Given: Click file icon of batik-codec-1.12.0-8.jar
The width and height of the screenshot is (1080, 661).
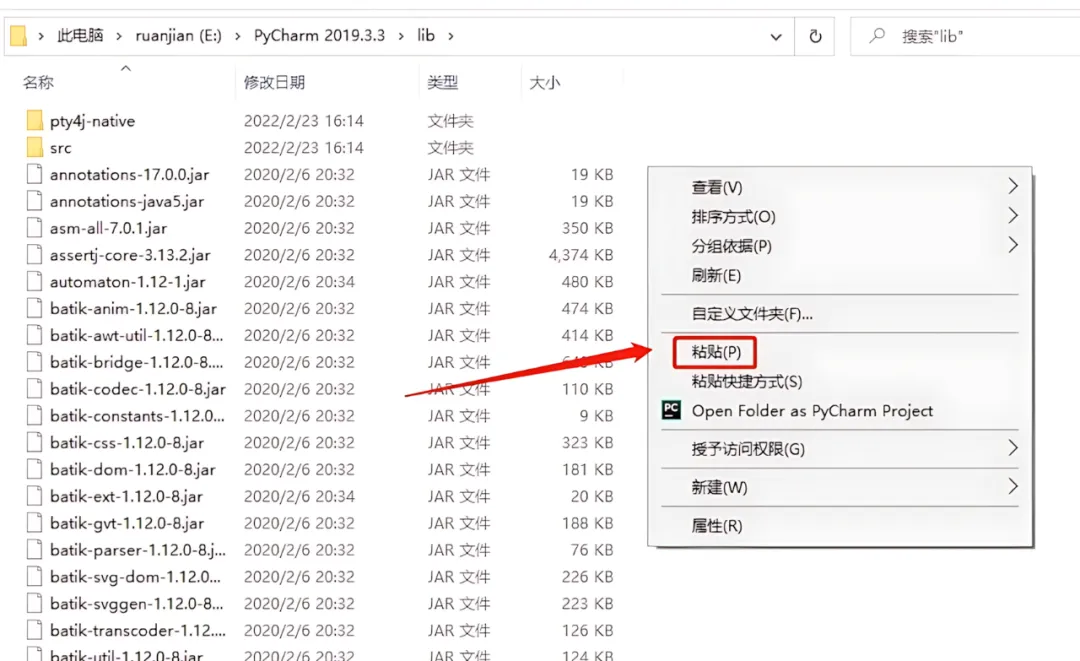Looking at the screenshot, I should [34, 389].
